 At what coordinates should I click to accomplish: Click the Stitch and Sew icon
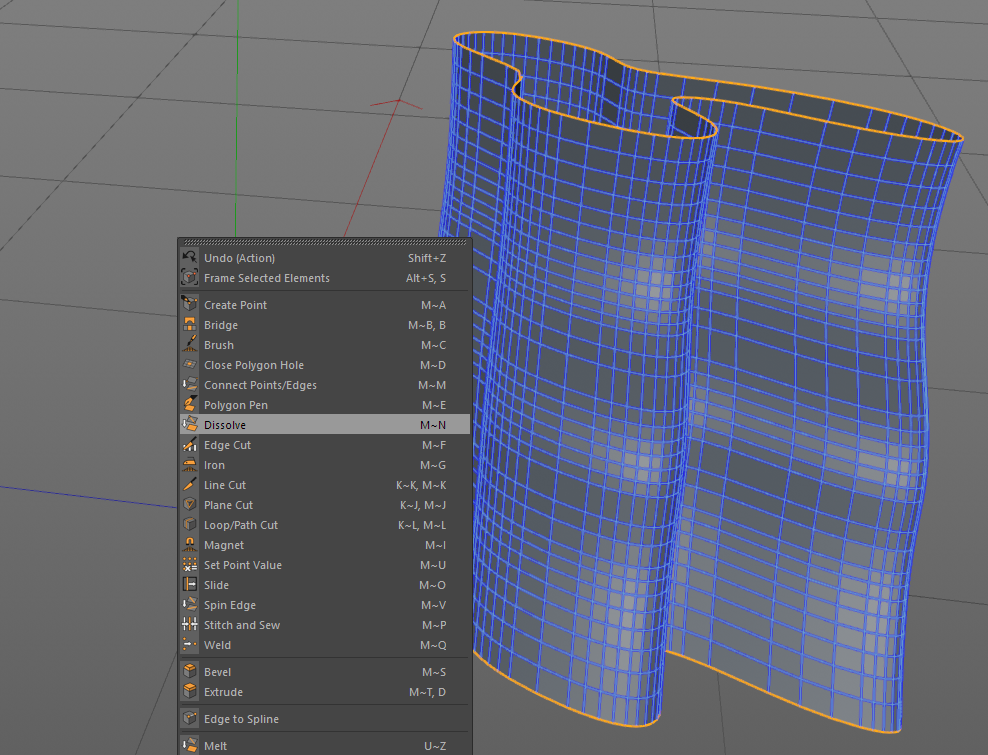[x=190, y=625]
